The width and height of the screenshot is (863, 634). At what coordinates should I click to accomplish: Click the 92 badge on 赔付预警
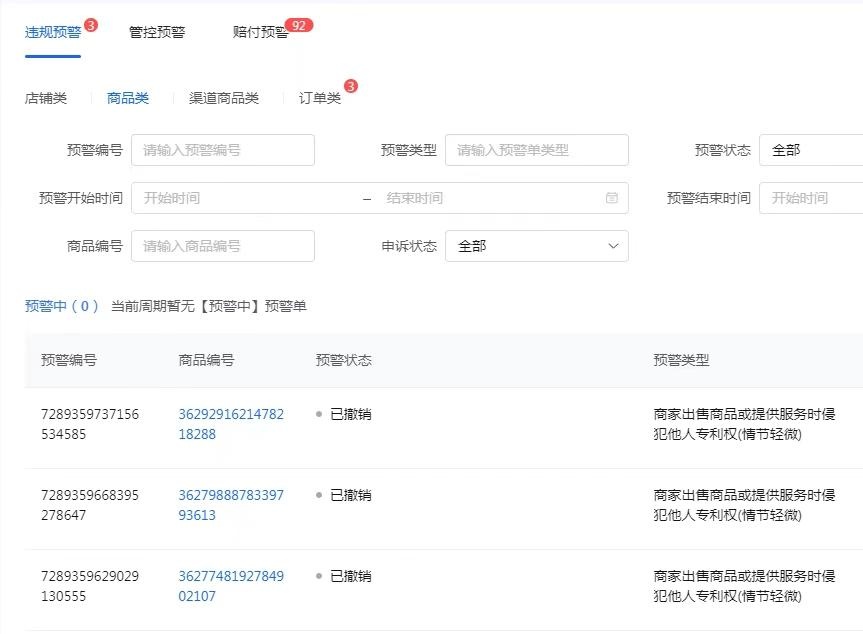coord(299,25)
